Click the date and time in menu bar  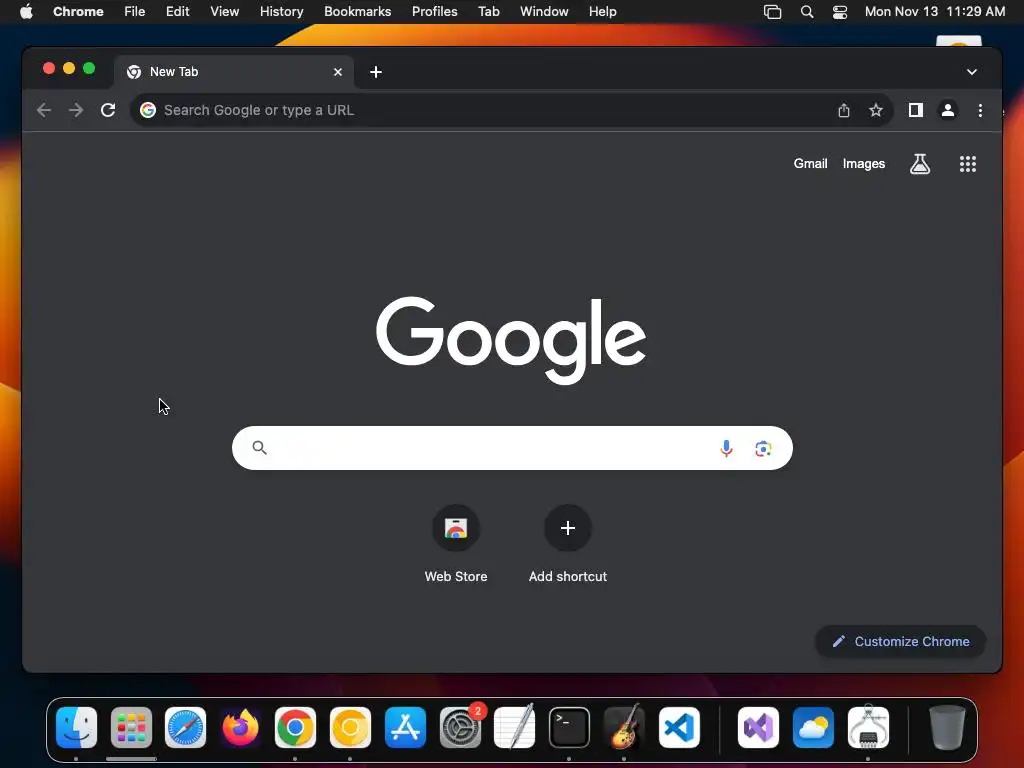pyautogui.click(x=935, y=12)
